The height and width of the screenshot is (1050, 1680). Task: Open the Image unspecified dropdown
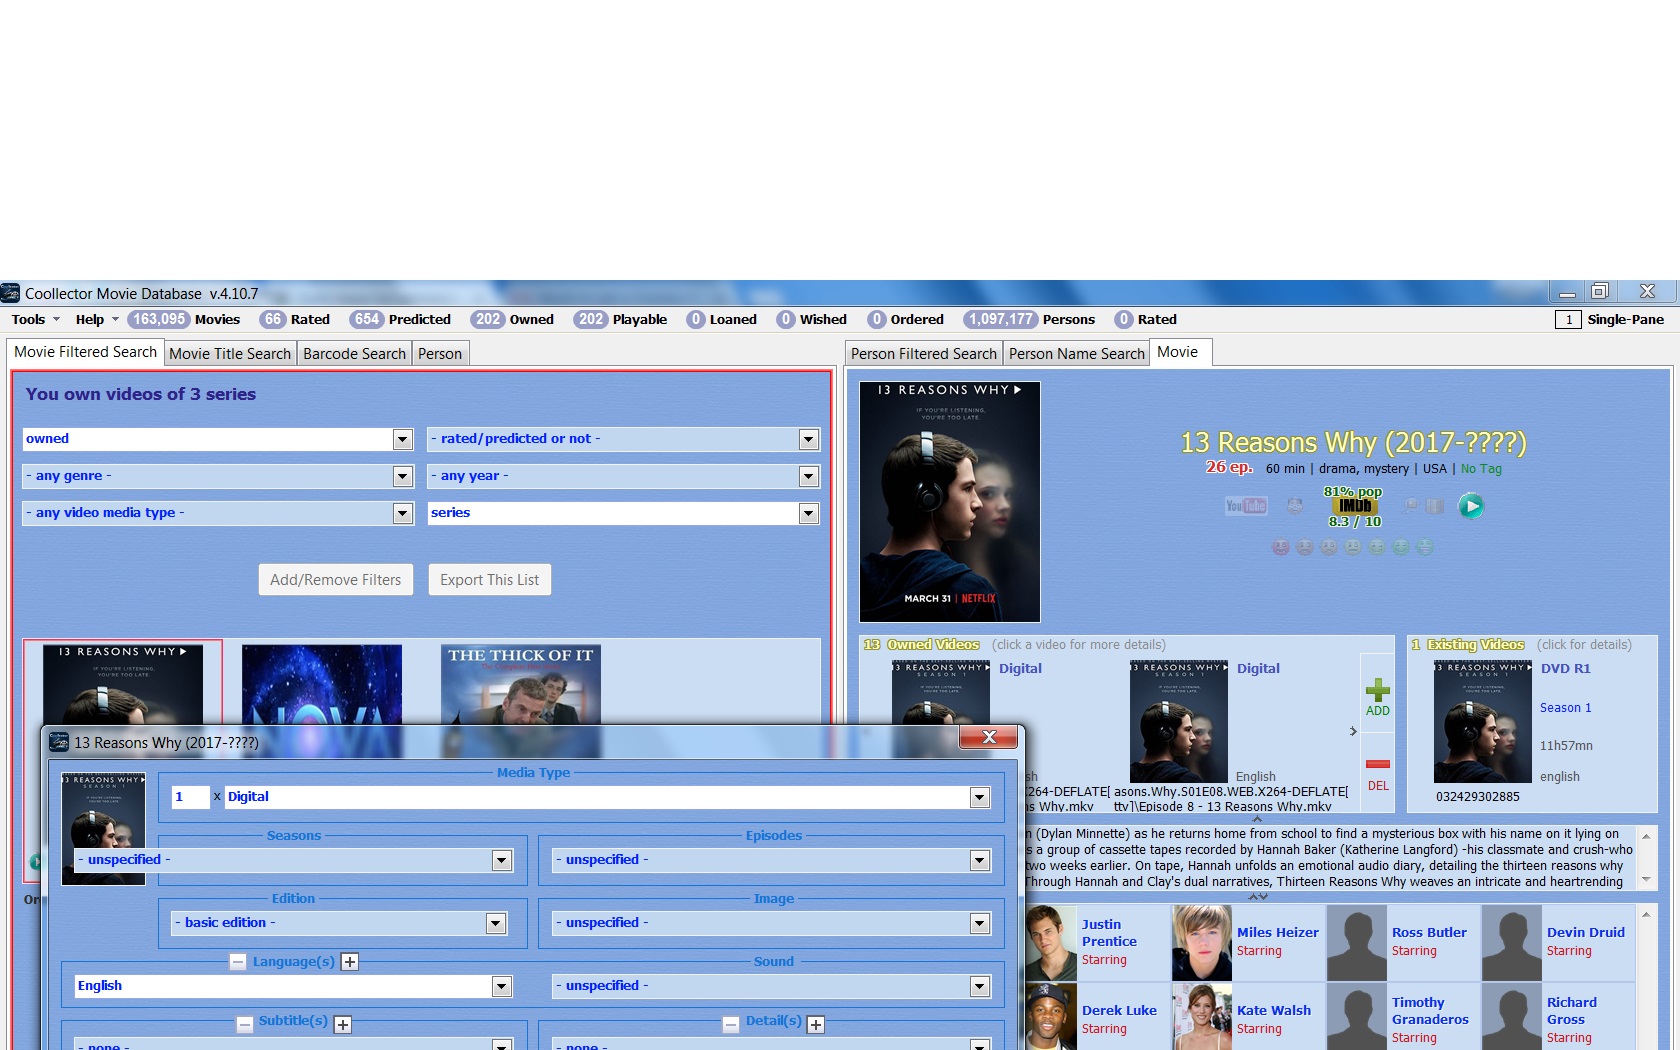coord(980,923)
